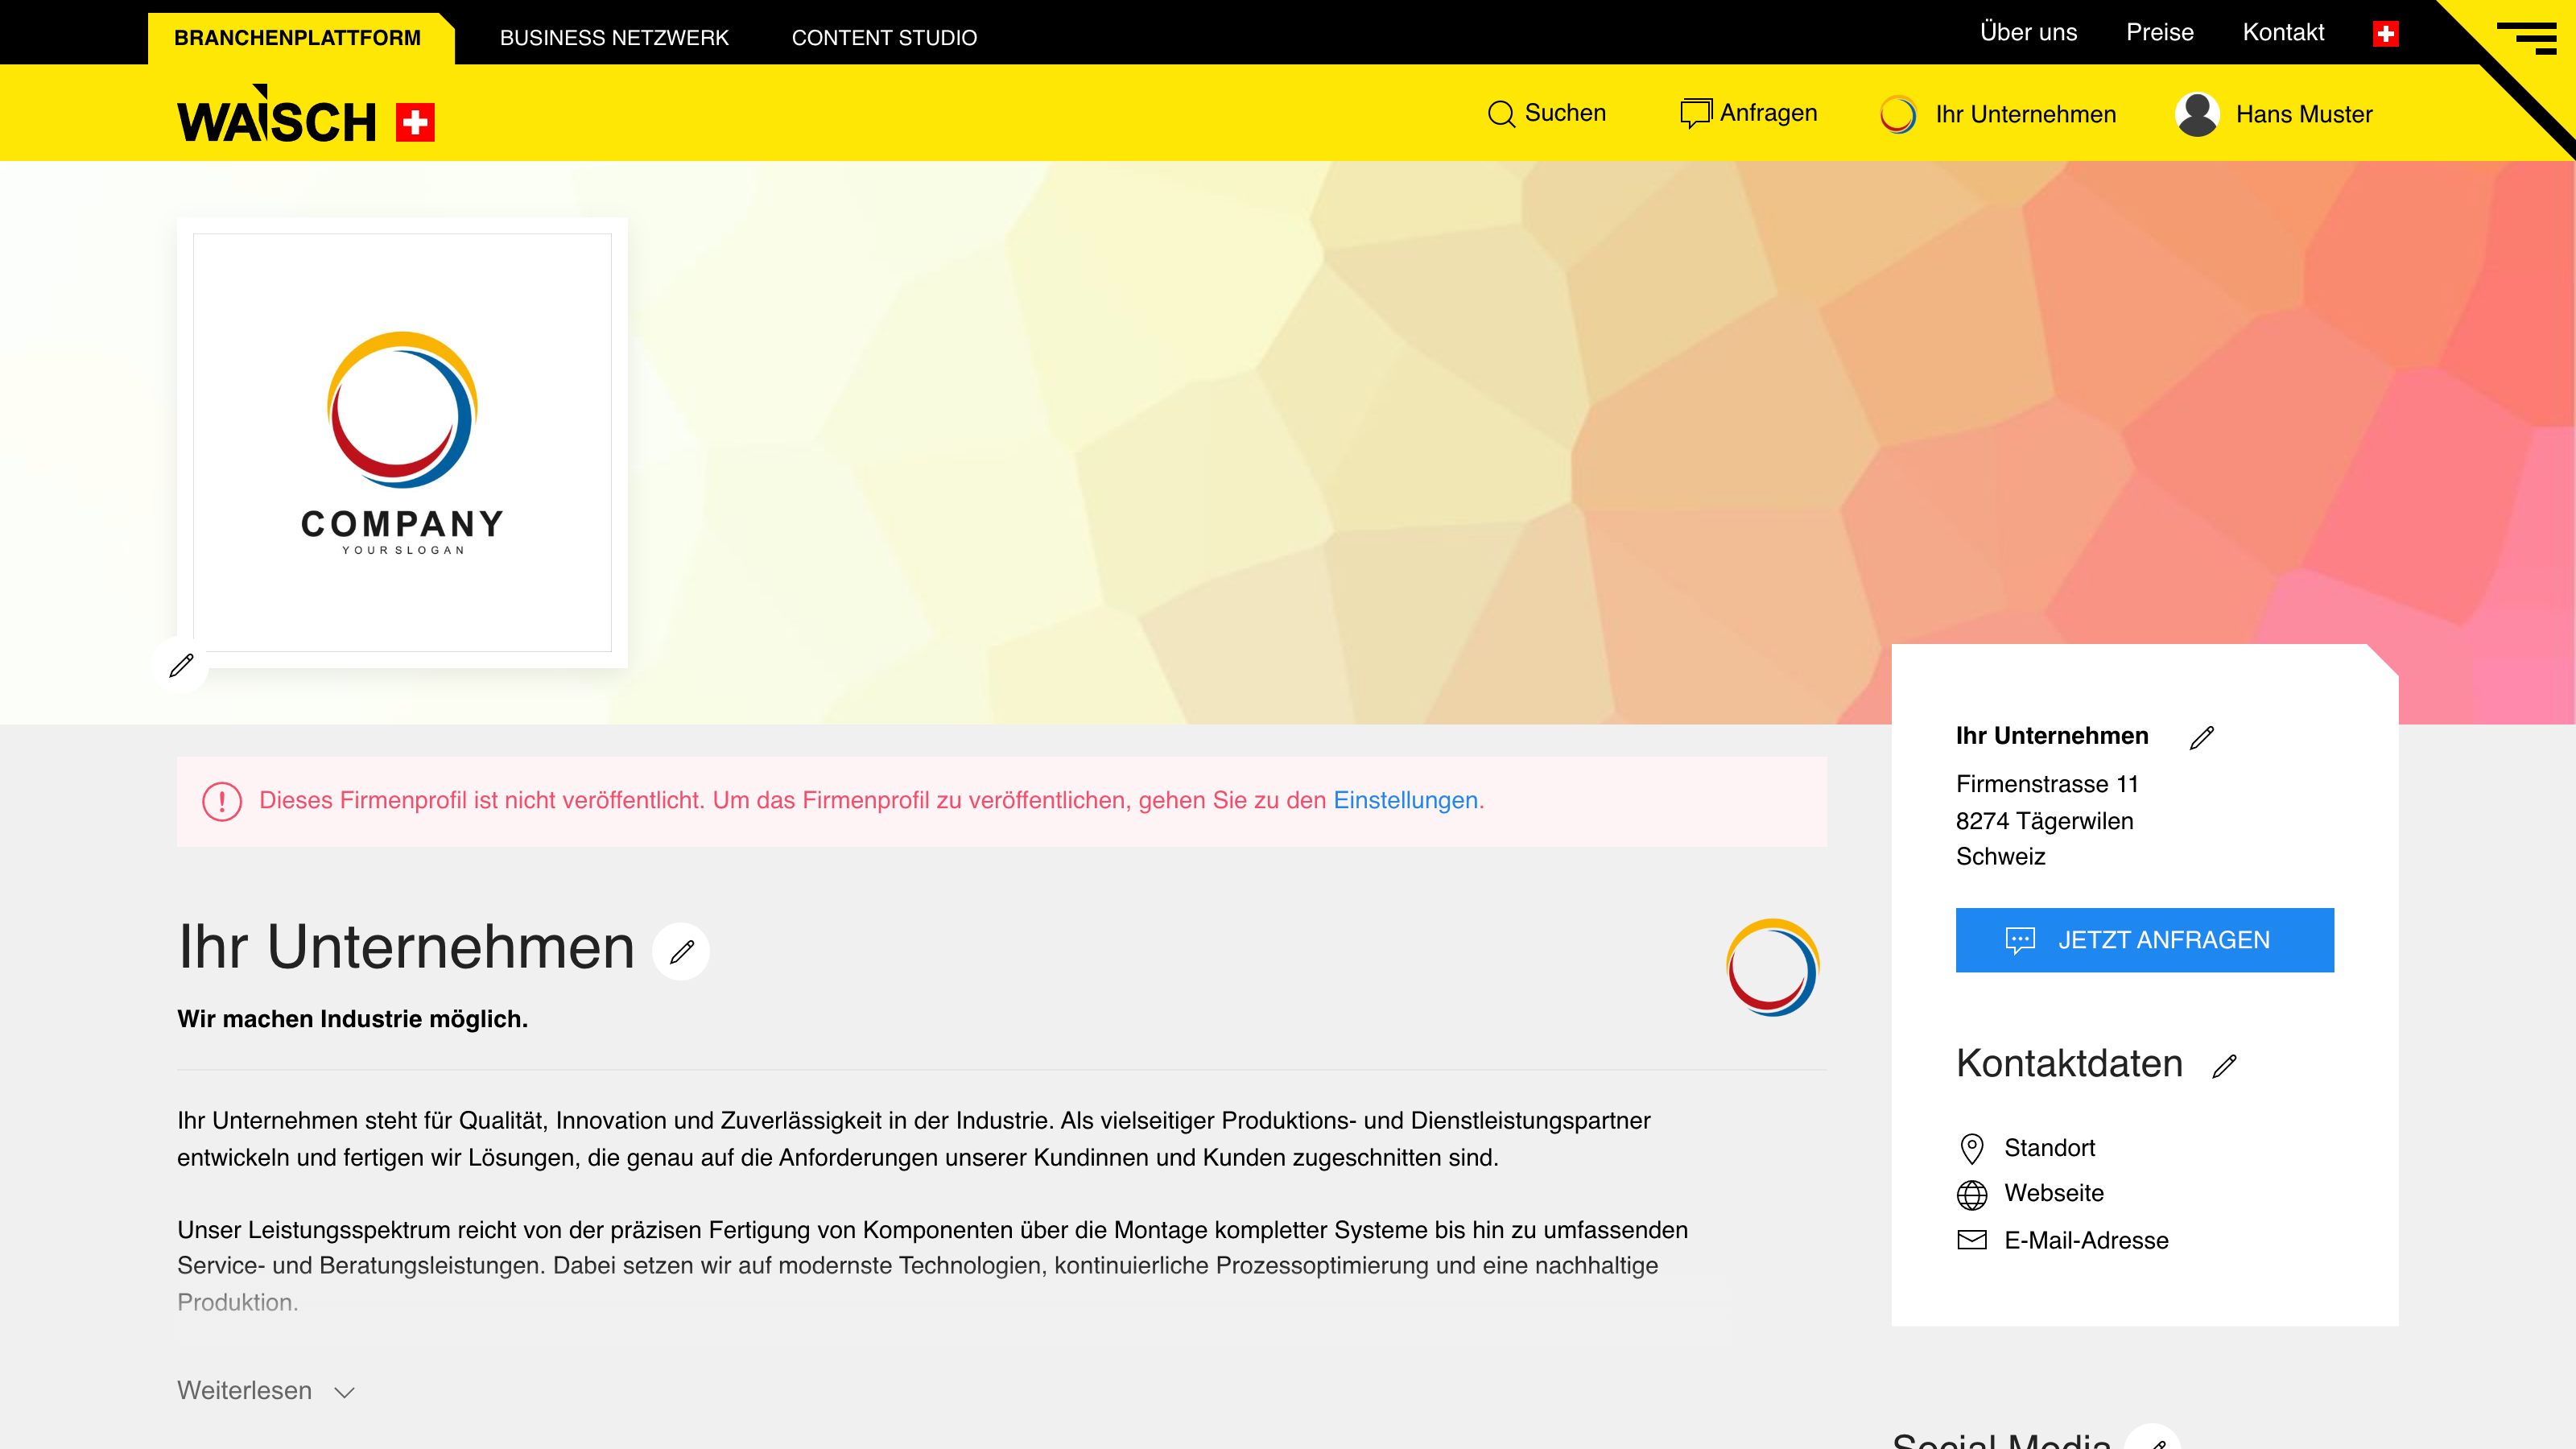Open Preise in the top menu
This screenshot has height=1449, width=2576.
tap(2160, 32)
